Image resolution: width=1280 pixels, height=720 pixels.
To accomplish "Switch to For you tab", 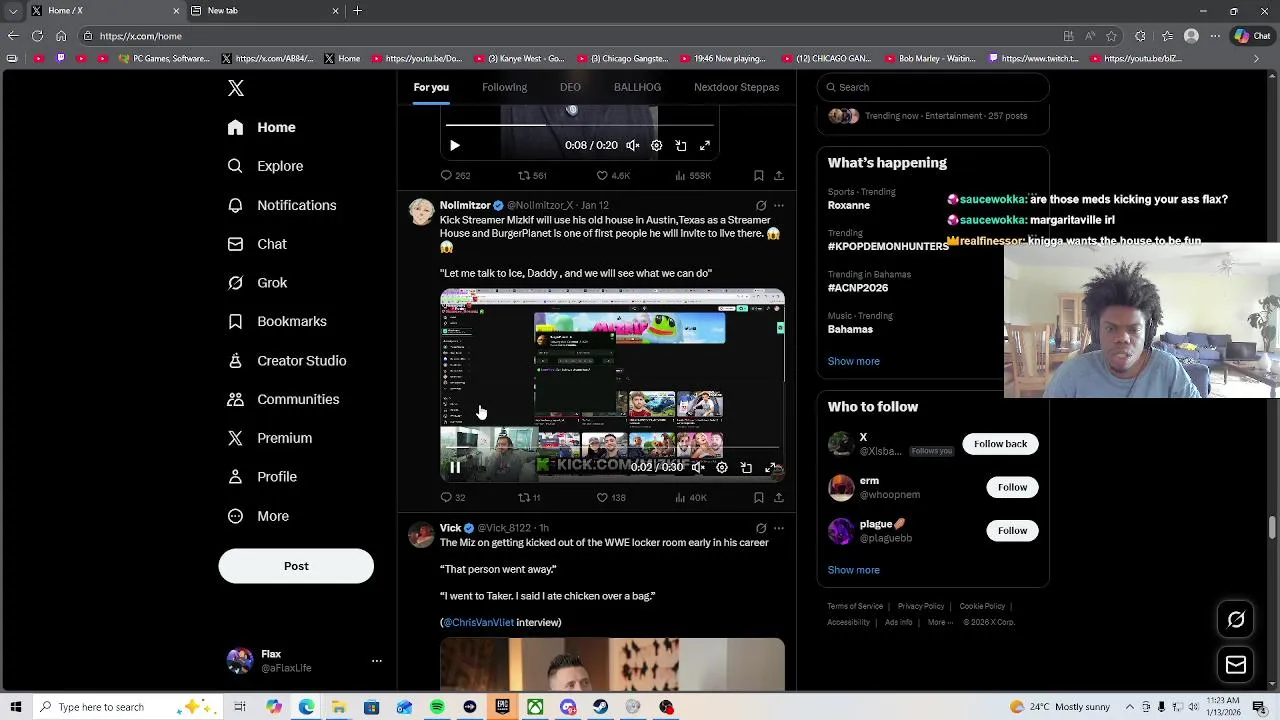I will 431,87.
